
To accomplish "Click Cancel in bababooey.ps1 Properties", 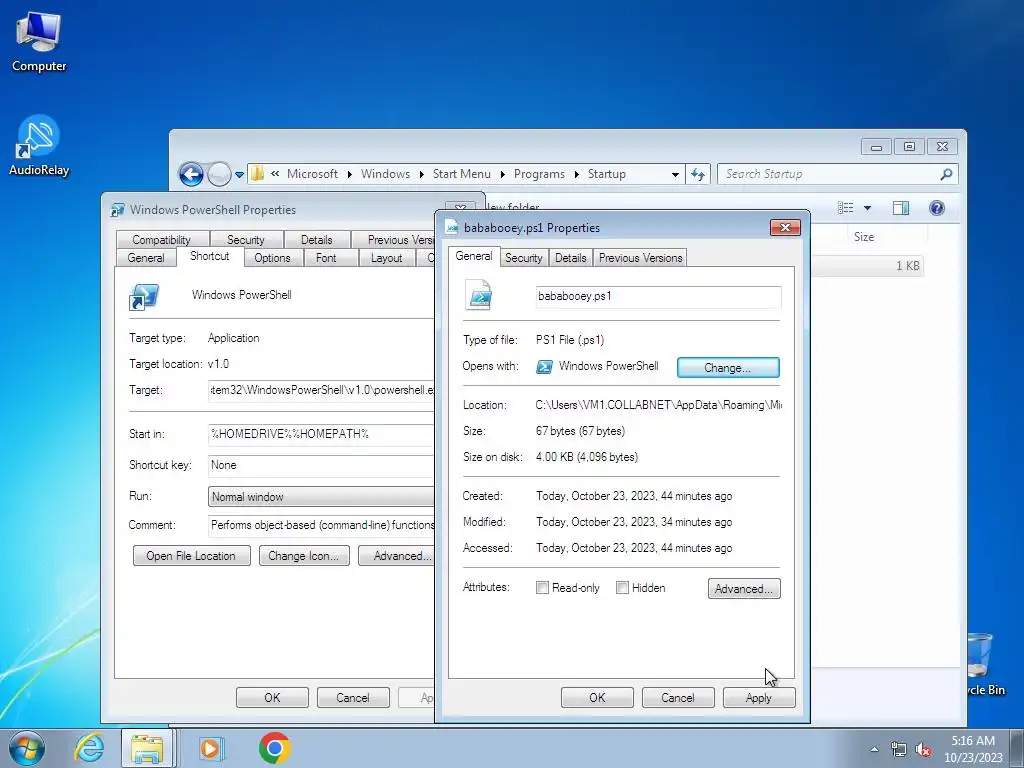I will (678, 697).
